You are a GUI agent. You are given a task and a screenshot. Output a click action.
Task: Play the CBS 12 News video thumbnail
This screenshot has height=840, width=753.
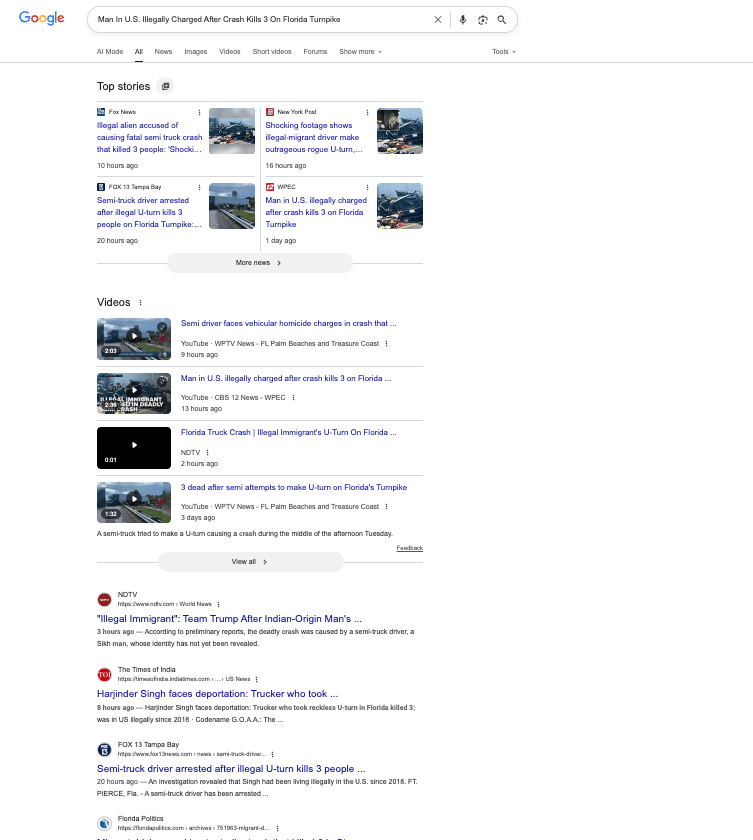(134, 393)
